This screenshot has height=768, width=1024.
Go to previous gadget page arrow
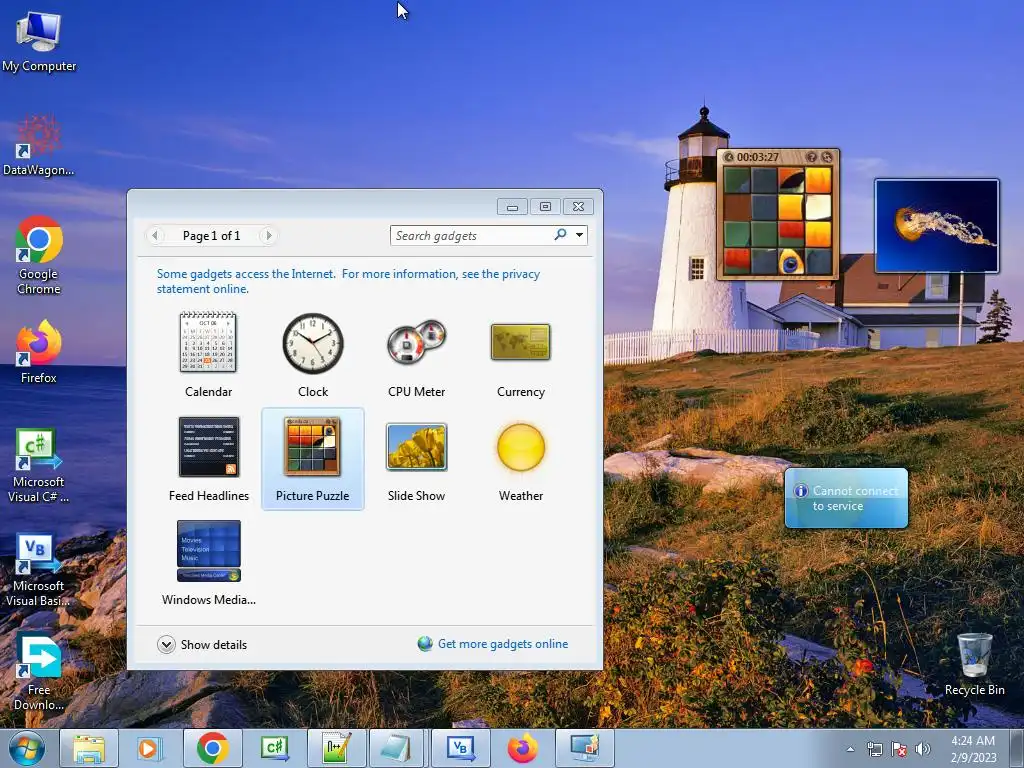(x=155, y=235)
